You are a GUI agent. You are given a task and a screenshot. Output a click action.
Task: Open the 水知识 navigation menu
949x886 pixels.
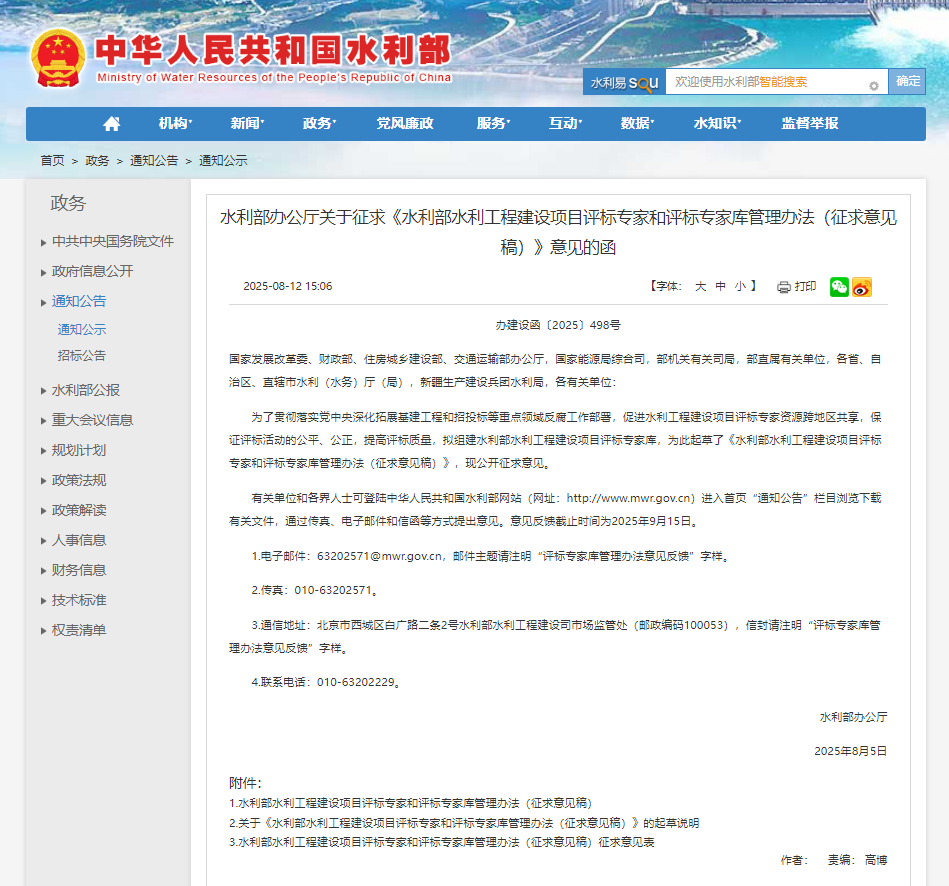pos(716,124)
